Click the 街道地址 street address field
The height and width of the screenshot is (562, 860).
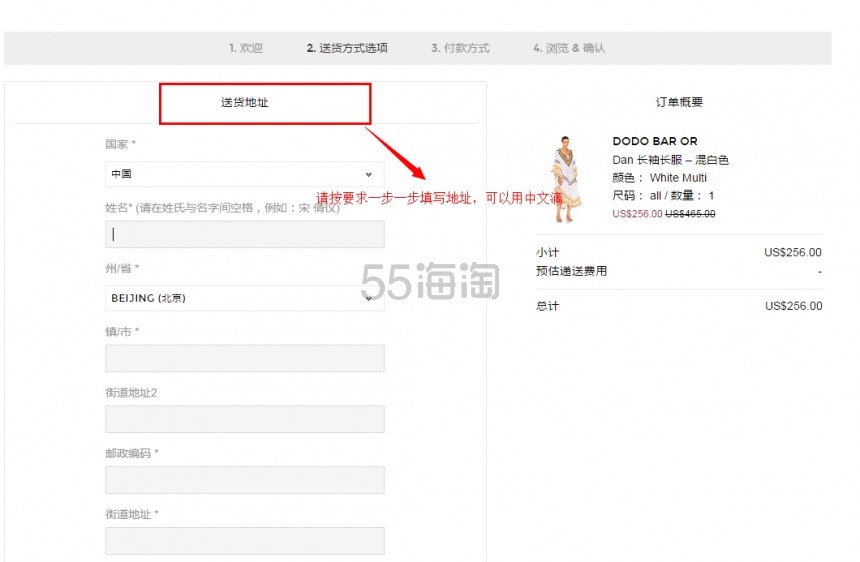point(245,541)
